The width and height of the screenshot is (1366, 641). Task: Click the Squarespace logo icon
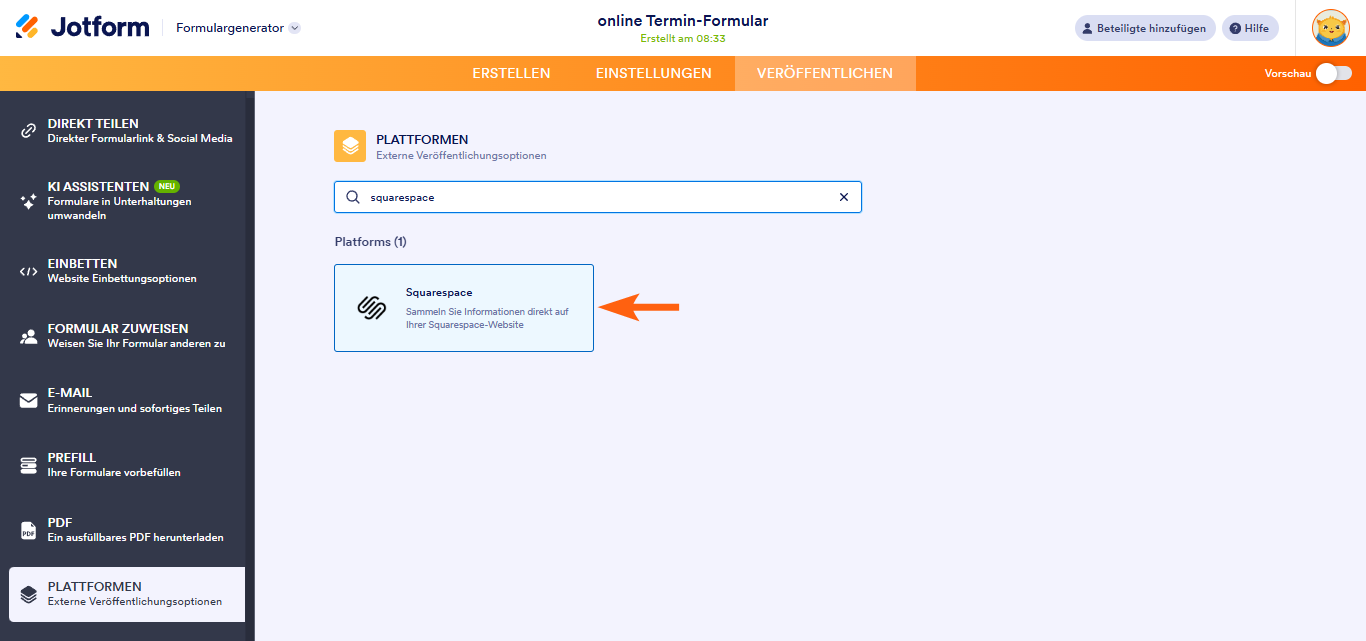(372, 308)
